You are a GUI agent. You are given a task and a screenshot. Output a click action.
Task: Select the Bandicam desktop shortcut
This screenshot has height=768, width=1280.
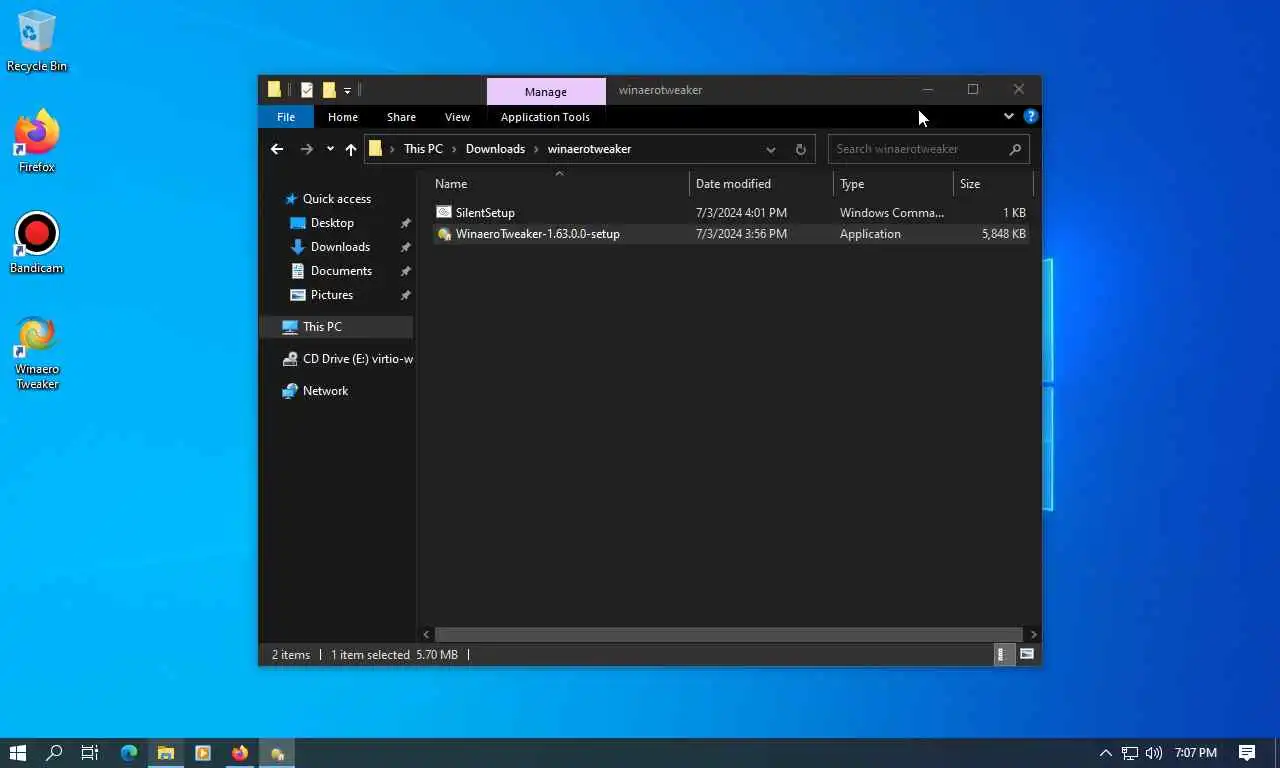[37, 243]
